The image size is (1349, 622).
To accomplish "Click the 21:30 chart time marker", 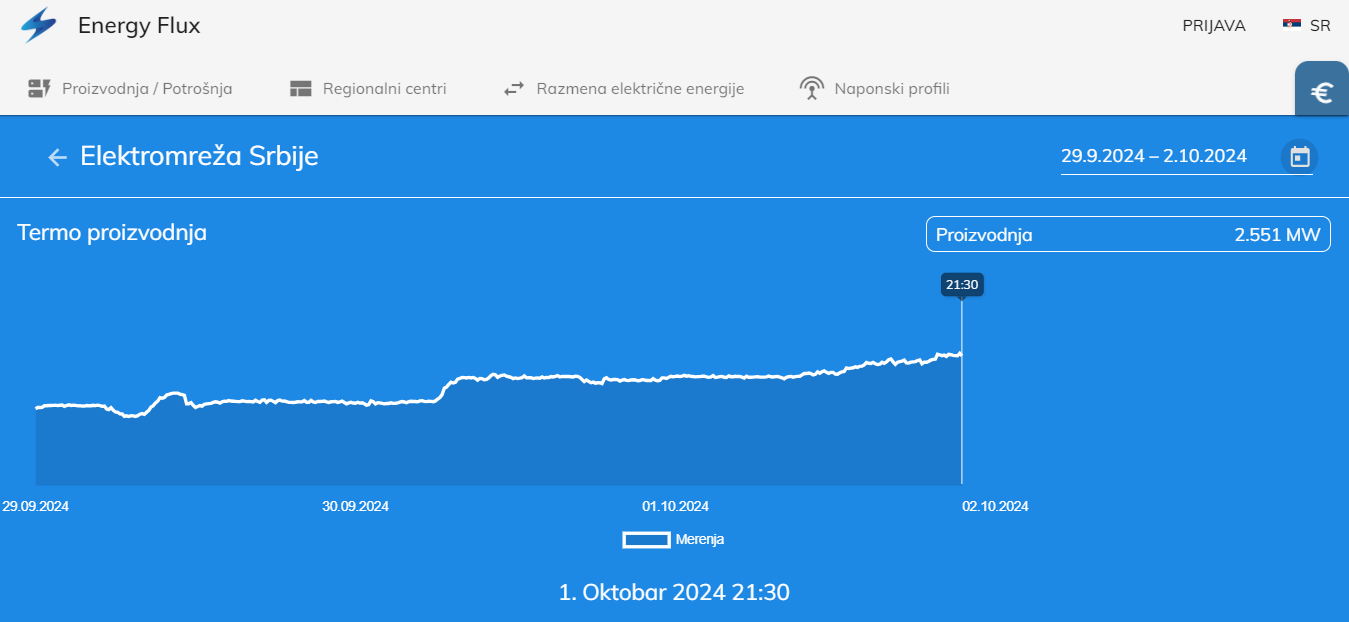I will click(x=962, y=285).
